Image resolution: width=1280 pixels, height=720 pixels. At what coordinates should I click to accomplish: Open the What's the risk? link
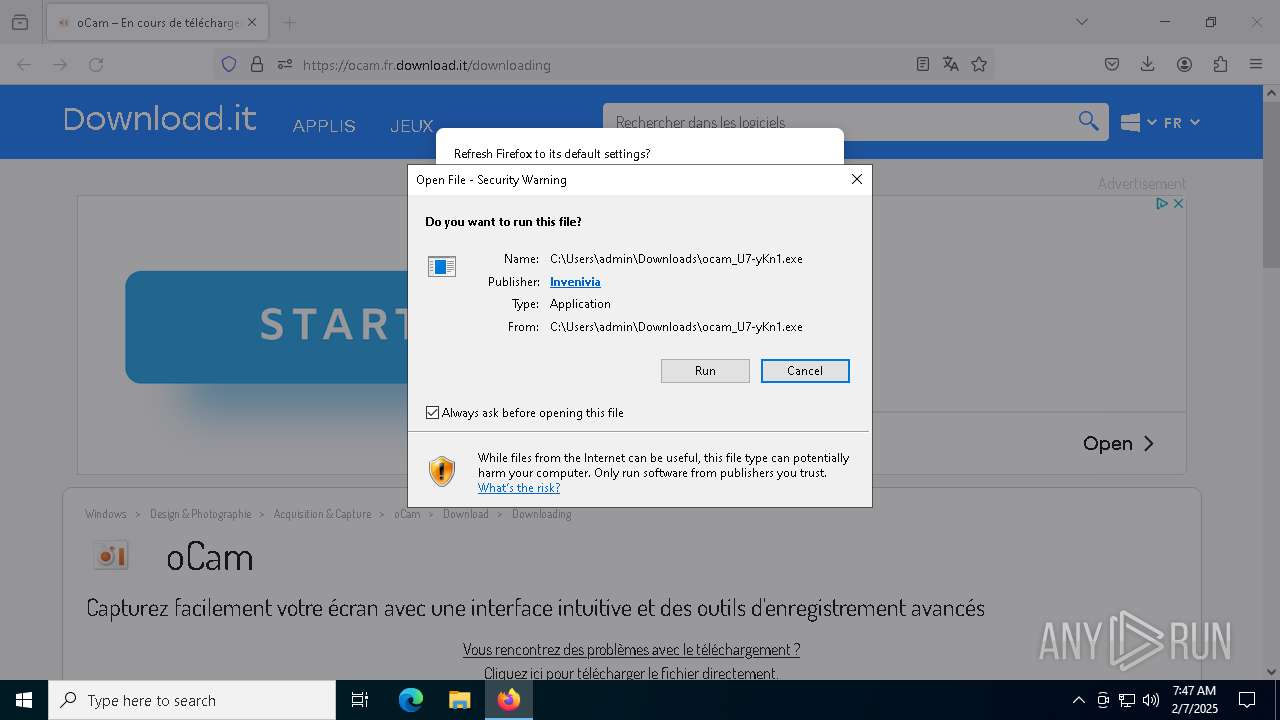tap(519, 488)
